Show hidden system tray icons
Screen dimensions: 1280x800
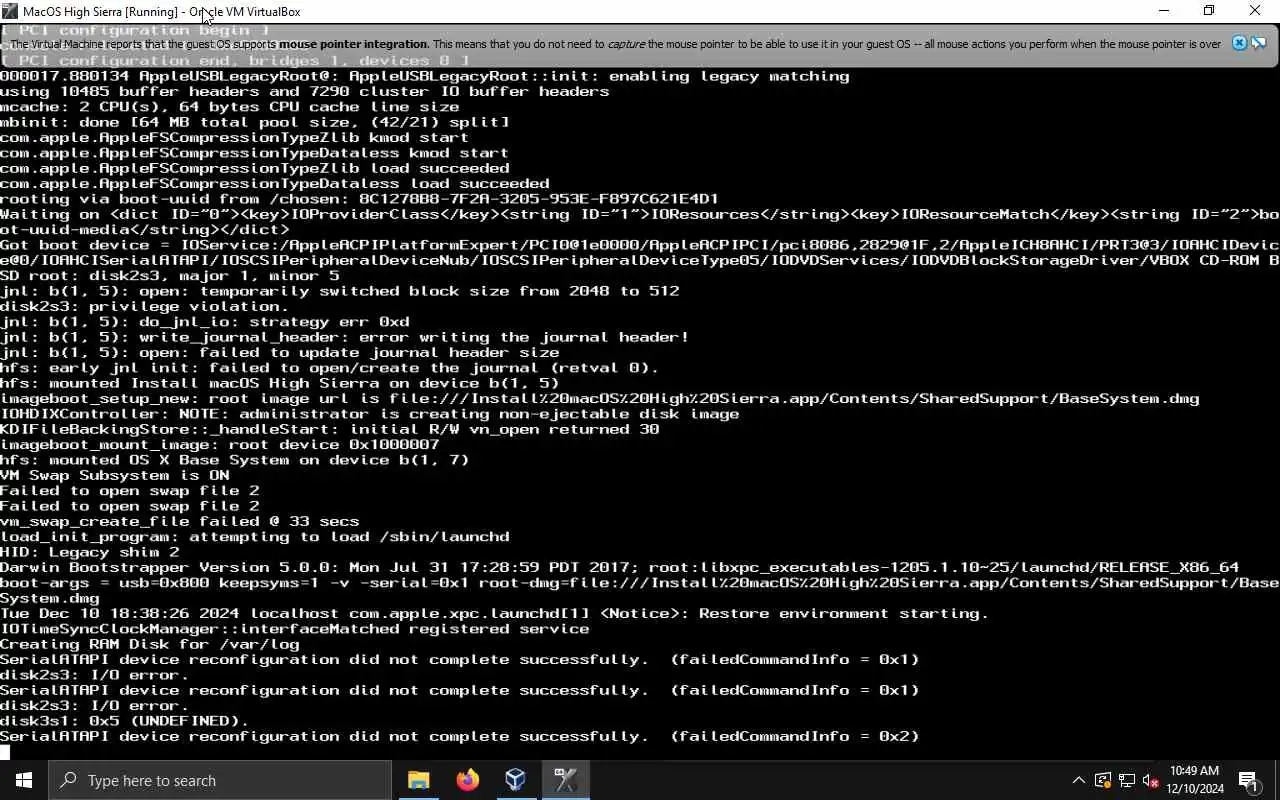click(x=1078, y=780)
